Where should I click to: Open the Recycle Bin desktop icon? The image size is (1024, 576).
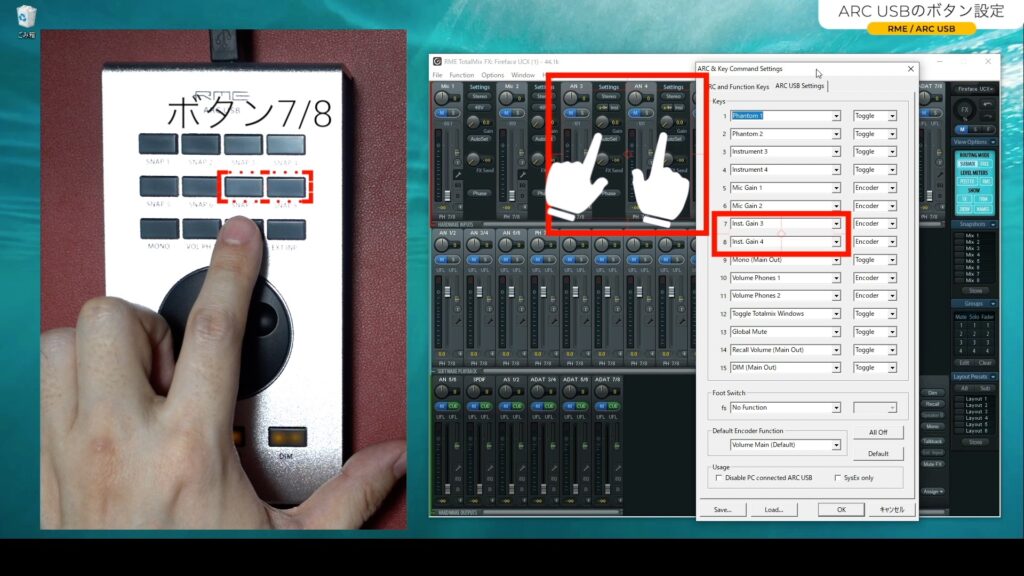(x=26, y=21)
